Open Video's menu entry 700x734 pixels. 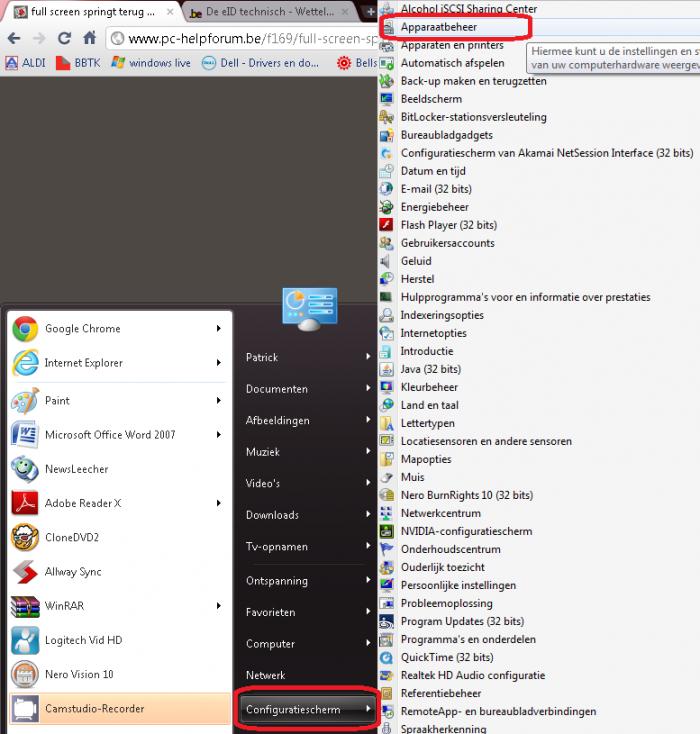(x=307, y=483)
